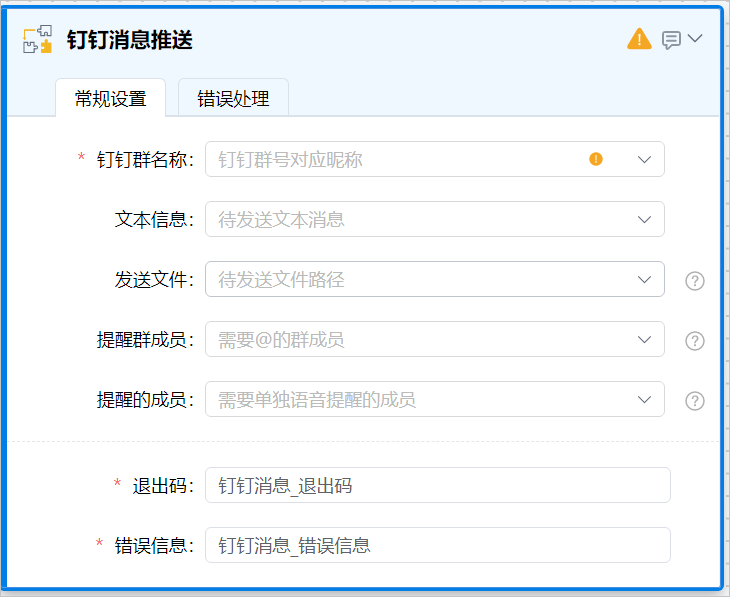Click the 文本信息 label
730x597 pixels.
(154, 220)
